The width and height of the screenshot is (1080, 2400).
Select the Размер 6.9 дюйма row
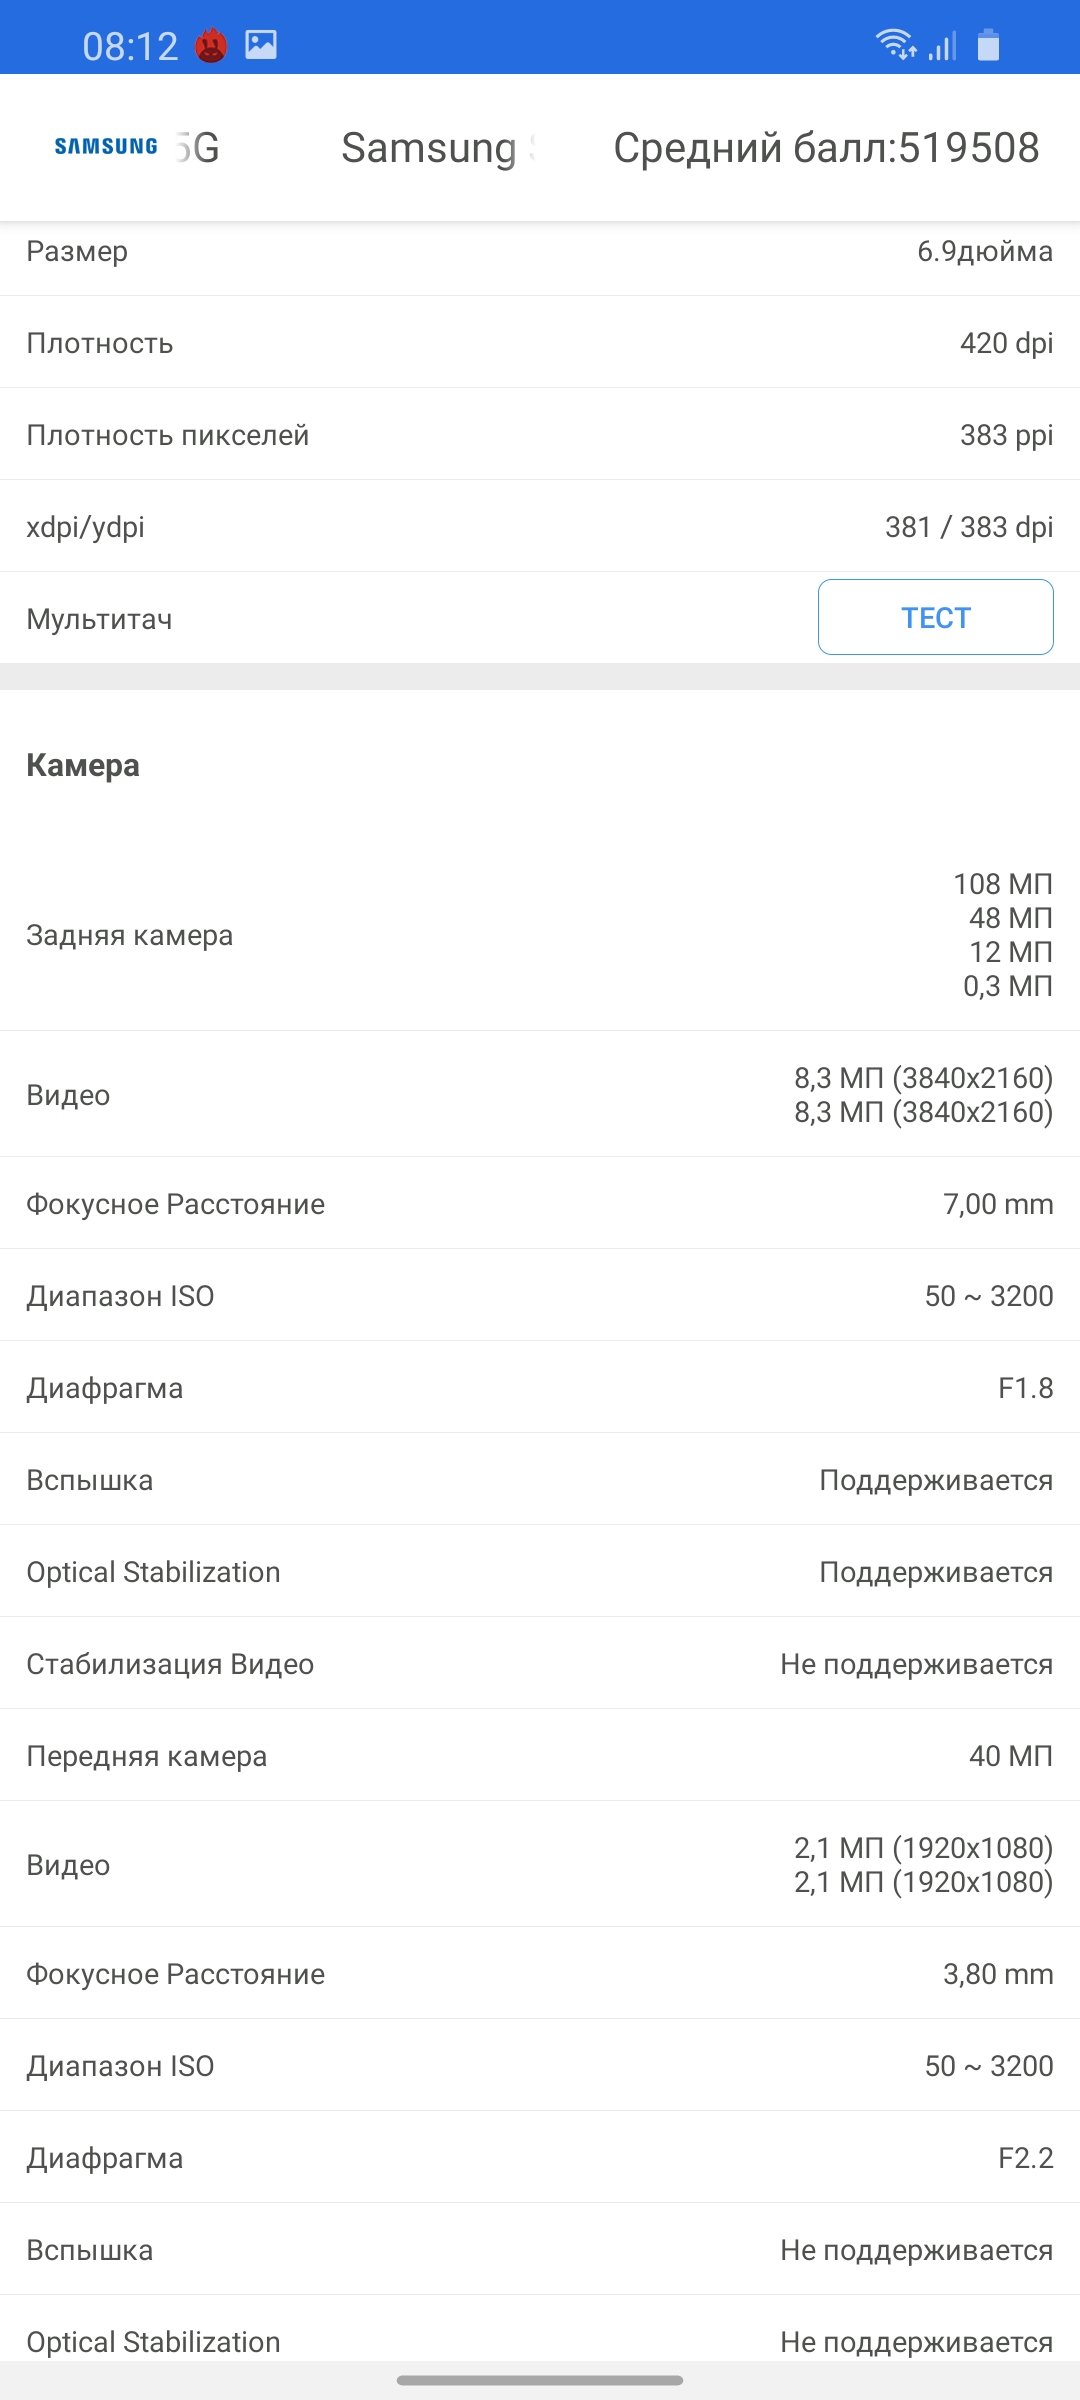coord(540,252)
